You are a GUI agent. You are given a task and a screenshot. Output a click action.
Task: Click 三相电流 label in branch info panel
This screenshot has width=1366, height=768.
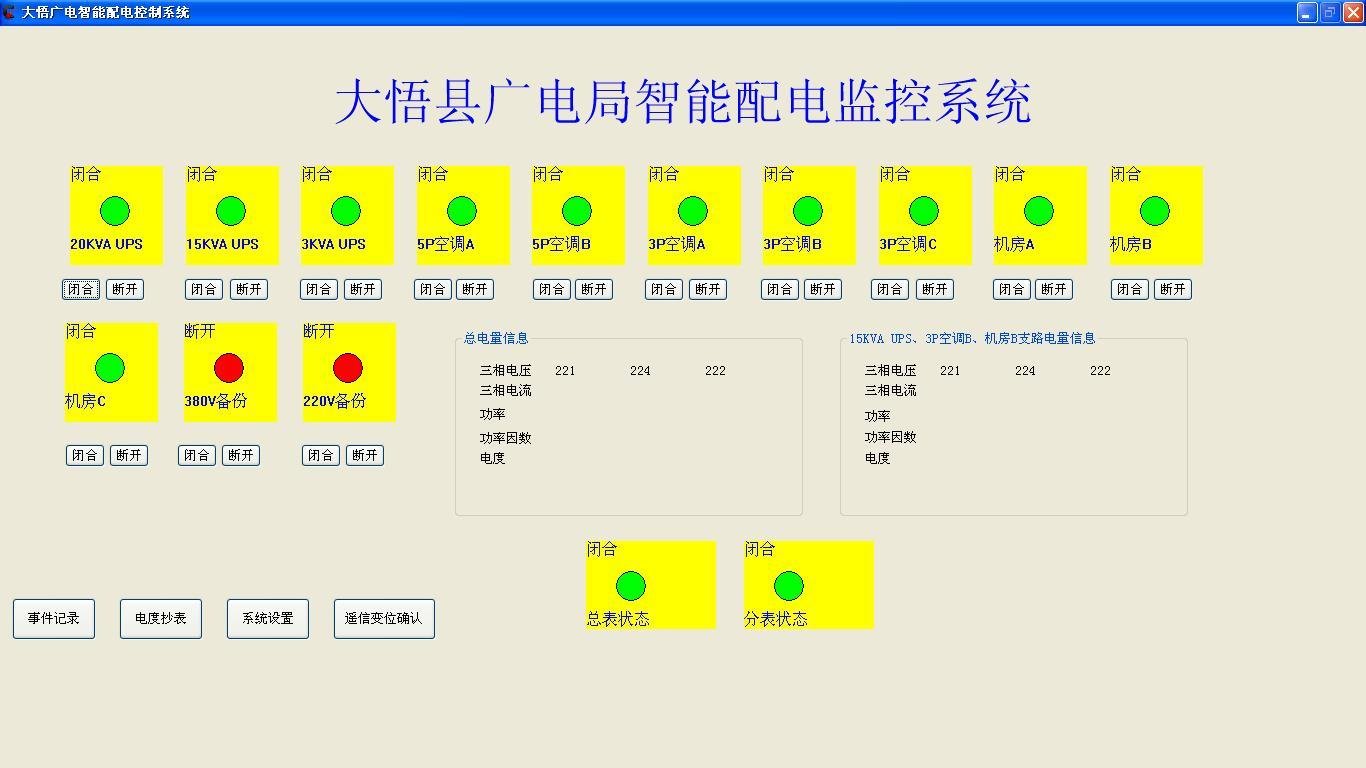tap(891, 390)
